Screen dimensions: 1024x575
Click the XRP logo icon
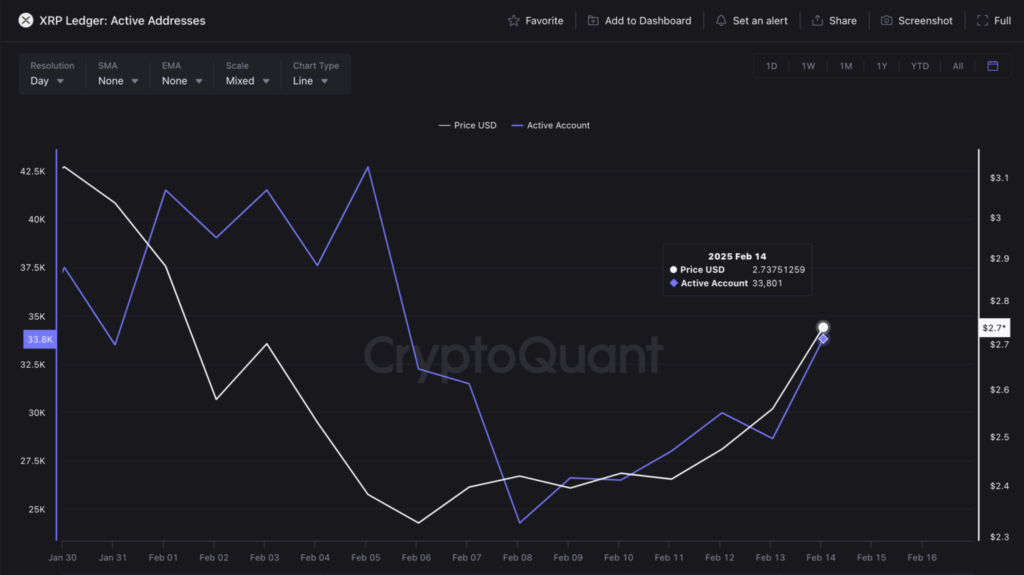(x=25, y=20)
